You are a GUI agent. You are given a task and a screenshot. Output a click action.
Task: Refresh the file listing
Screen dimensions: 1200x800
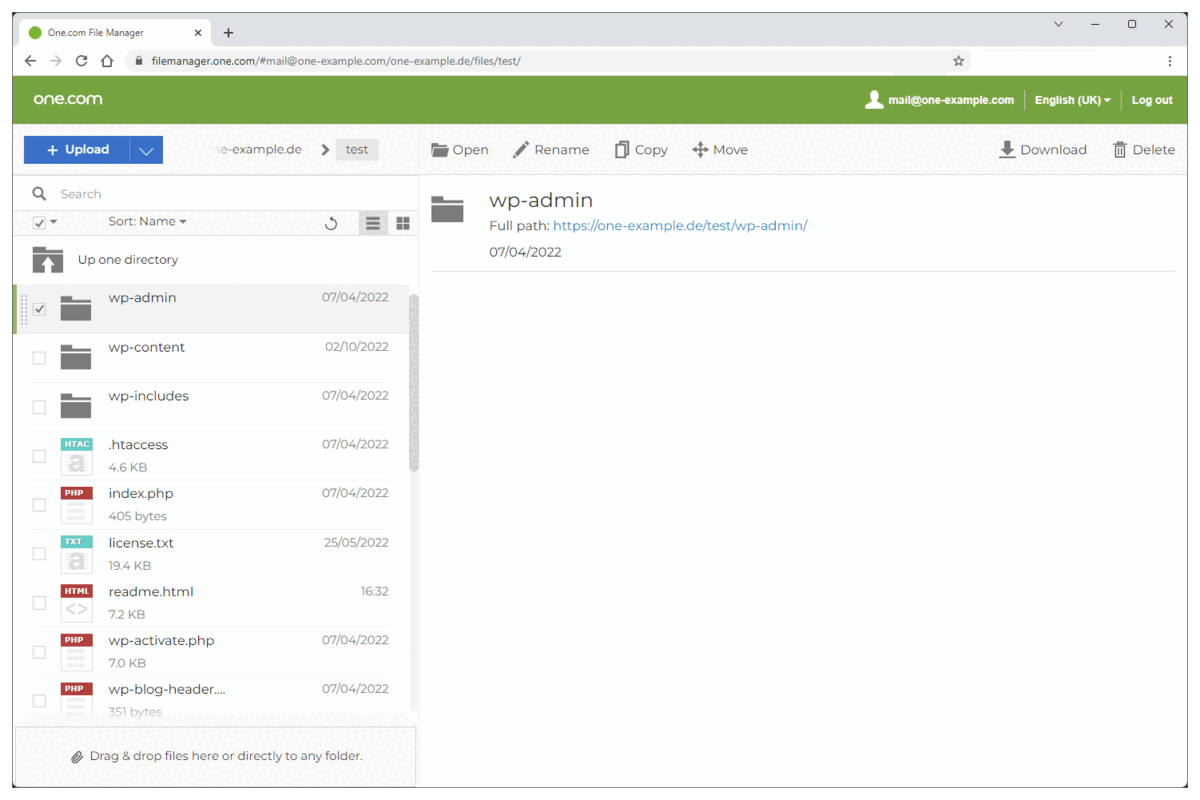coord(331,223)
